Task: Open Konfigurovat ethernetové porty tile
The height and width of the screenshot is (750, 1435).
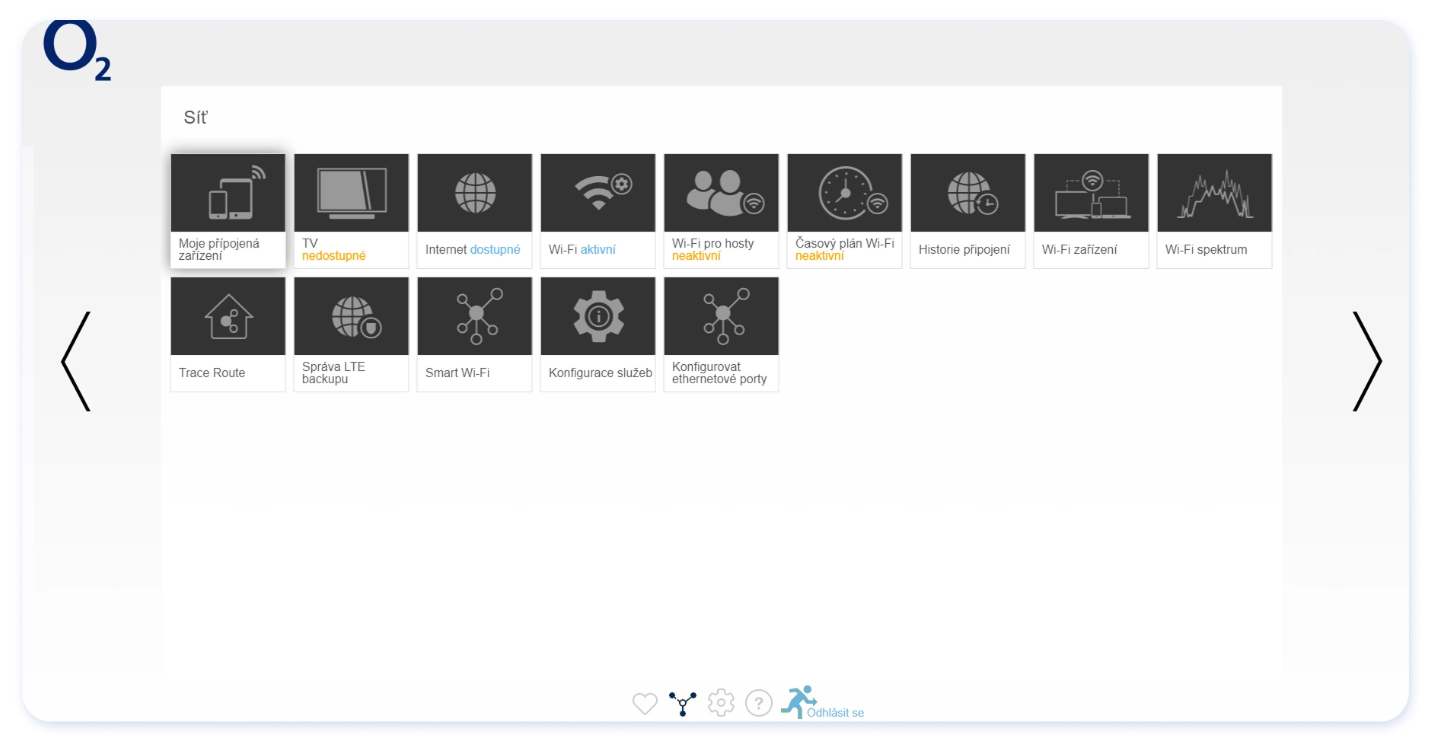Action: pos(721,333)
